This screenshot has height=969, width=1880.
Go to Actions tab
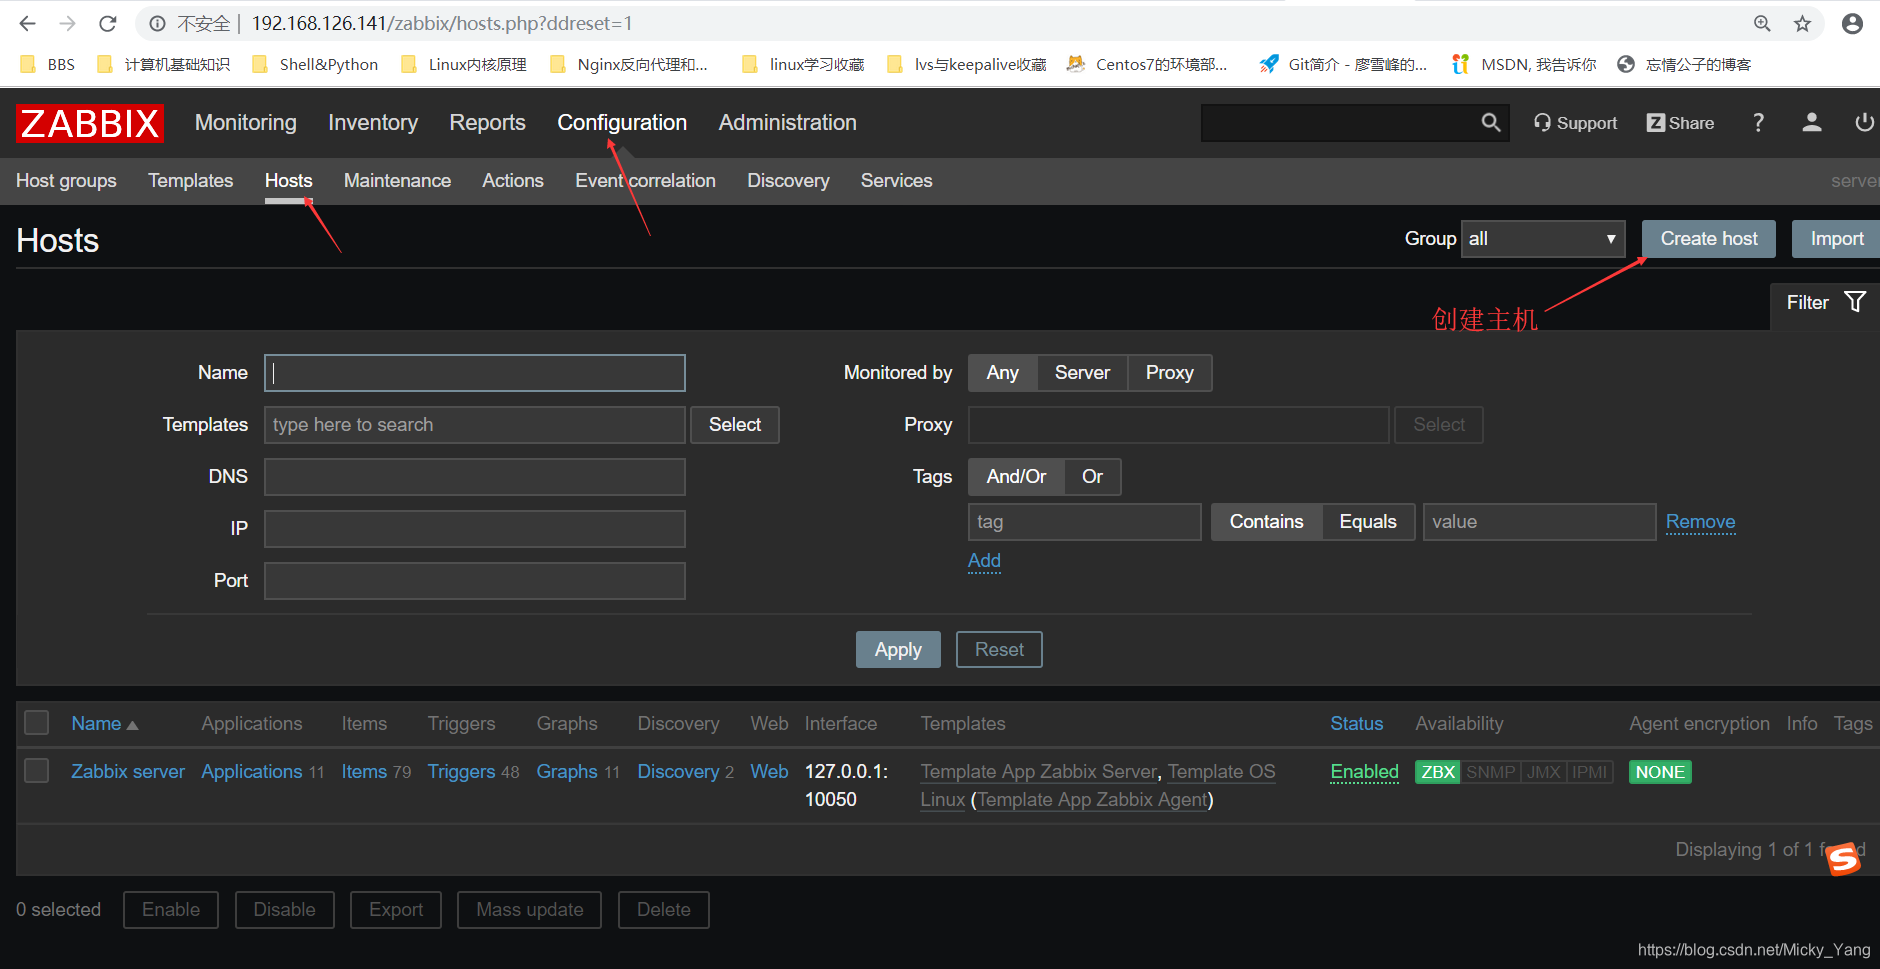pos(513,181)
